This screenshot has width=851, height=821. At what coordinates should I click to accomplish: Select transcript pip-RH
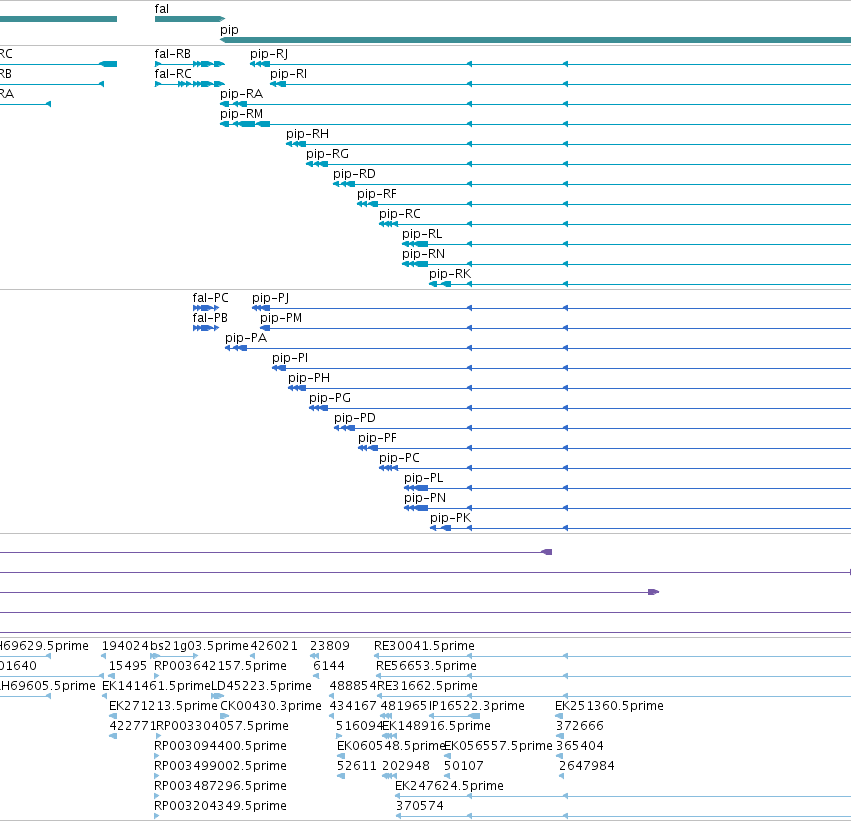[x=308, y=134]
